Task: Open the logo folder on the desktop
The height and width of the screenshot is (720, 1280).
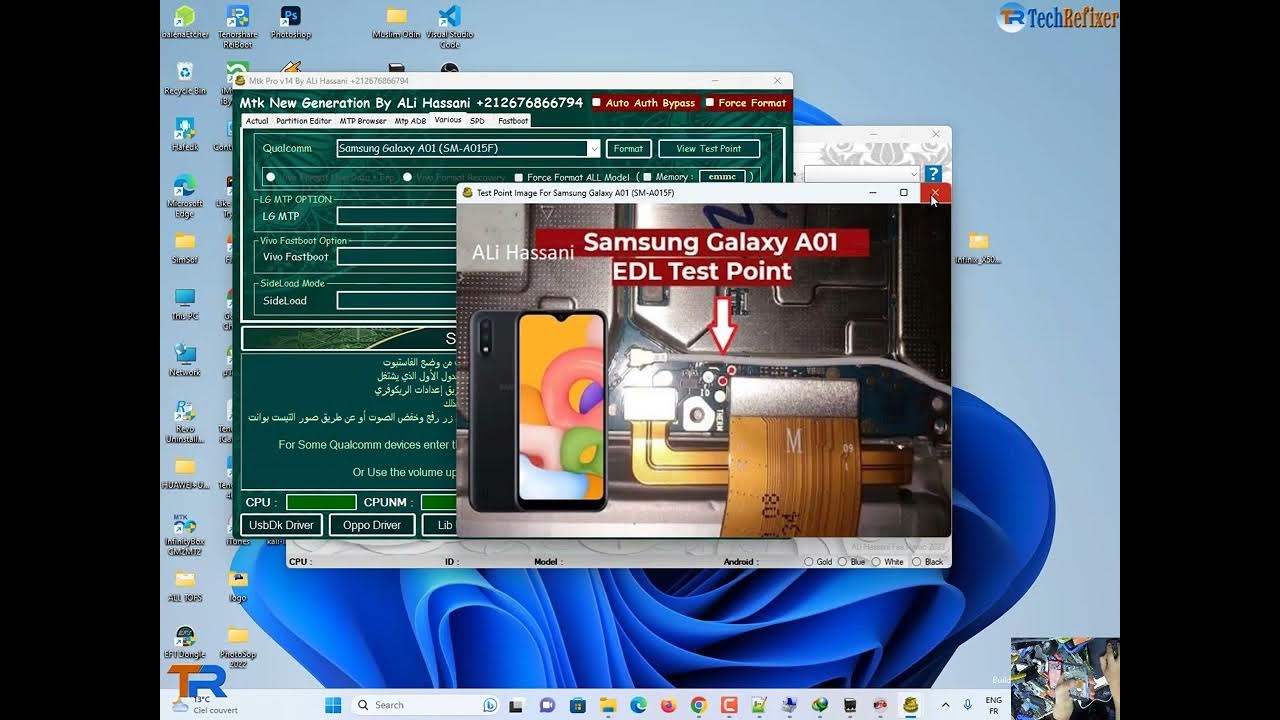Action: tap(238, 585)
